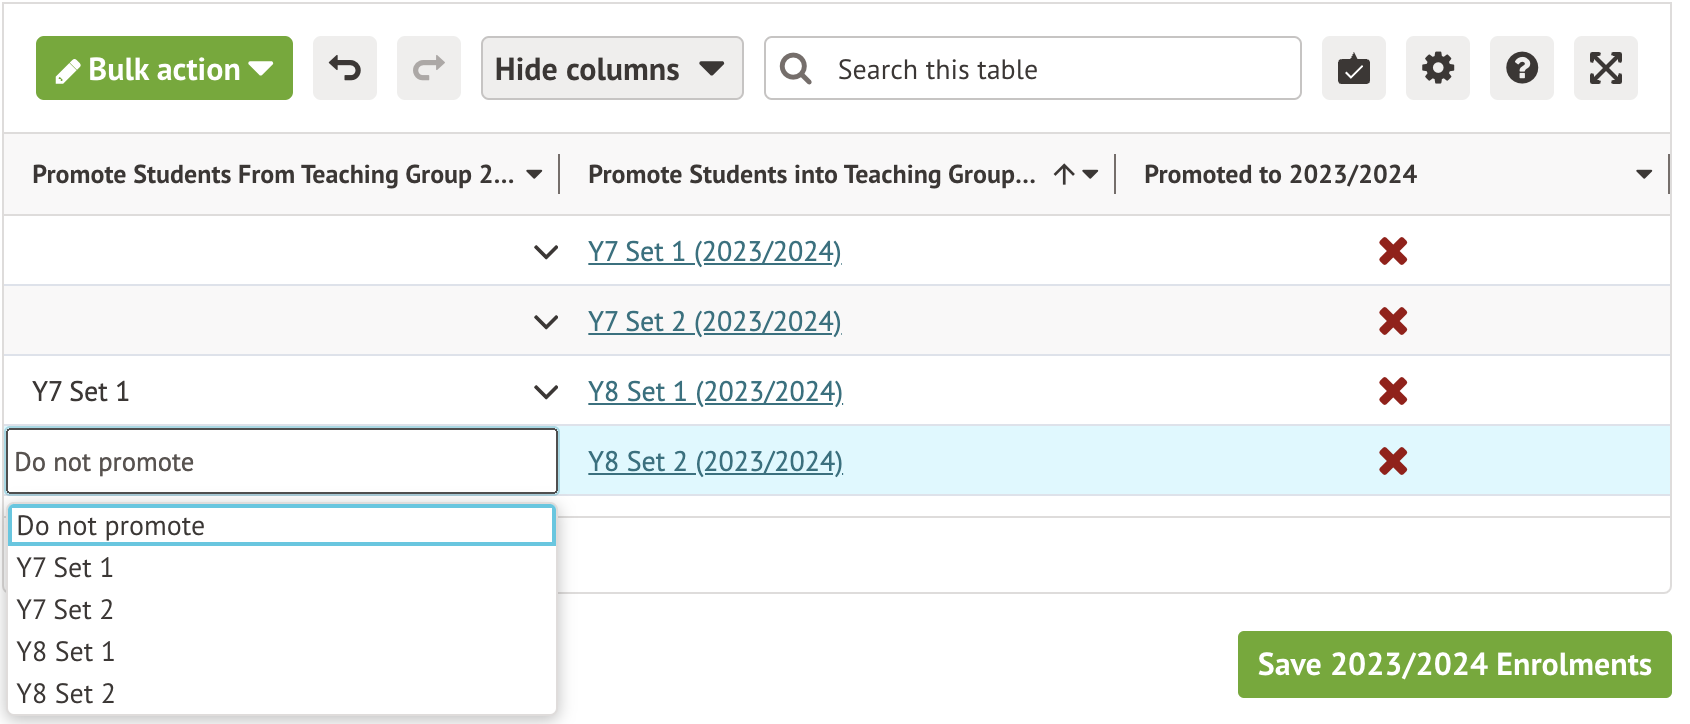This screenshot has height=724, width=1690.
Task: Choose Y8 Set 1 from dropdown list
Action: pos(65,652)
